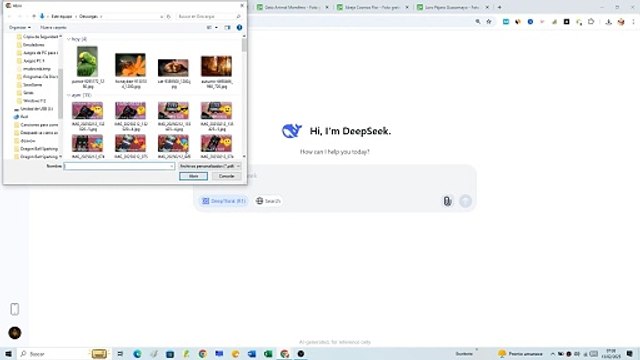Open Excel from the taskbar
This screenshot has width=640, height=360.
point(268,354)
